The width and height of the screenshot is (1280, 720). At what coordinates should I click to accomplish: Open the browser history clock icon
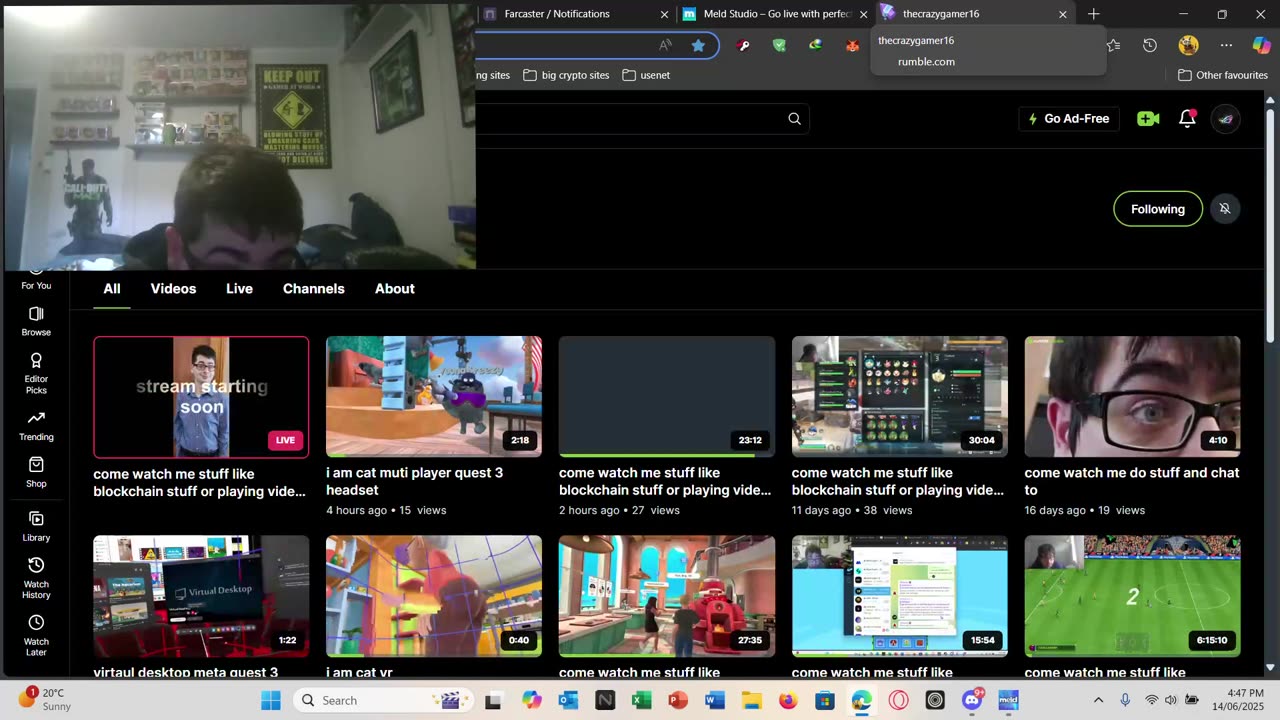pyautogui.click(x=1150, y=45)
